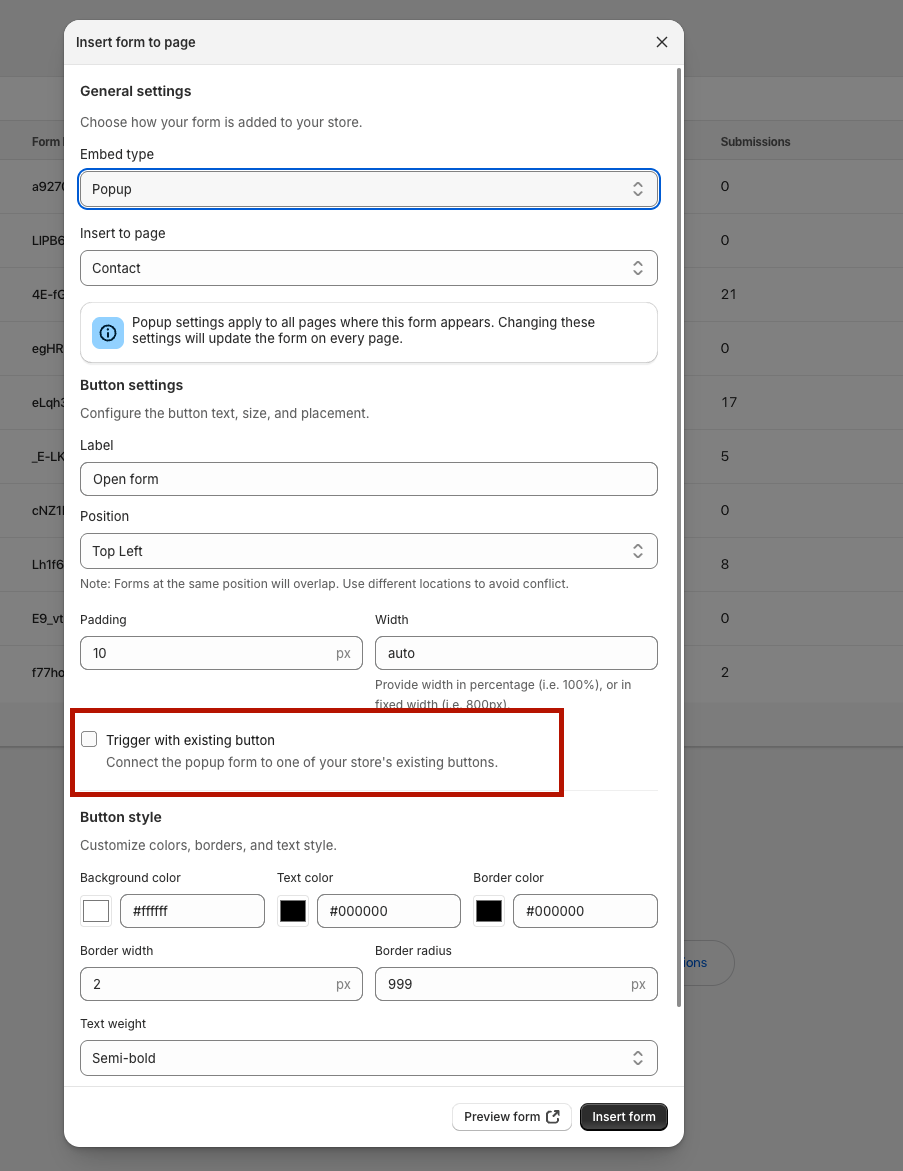Click the dialog's vertical scrollbar

click(679, 538)
